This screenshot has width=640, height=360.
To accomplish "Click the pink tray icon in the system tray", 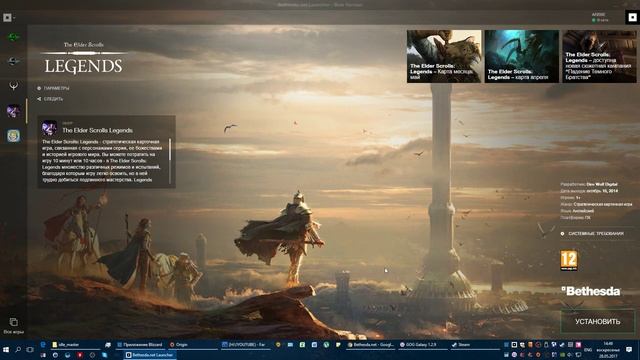I will click(x=578, y=345).
